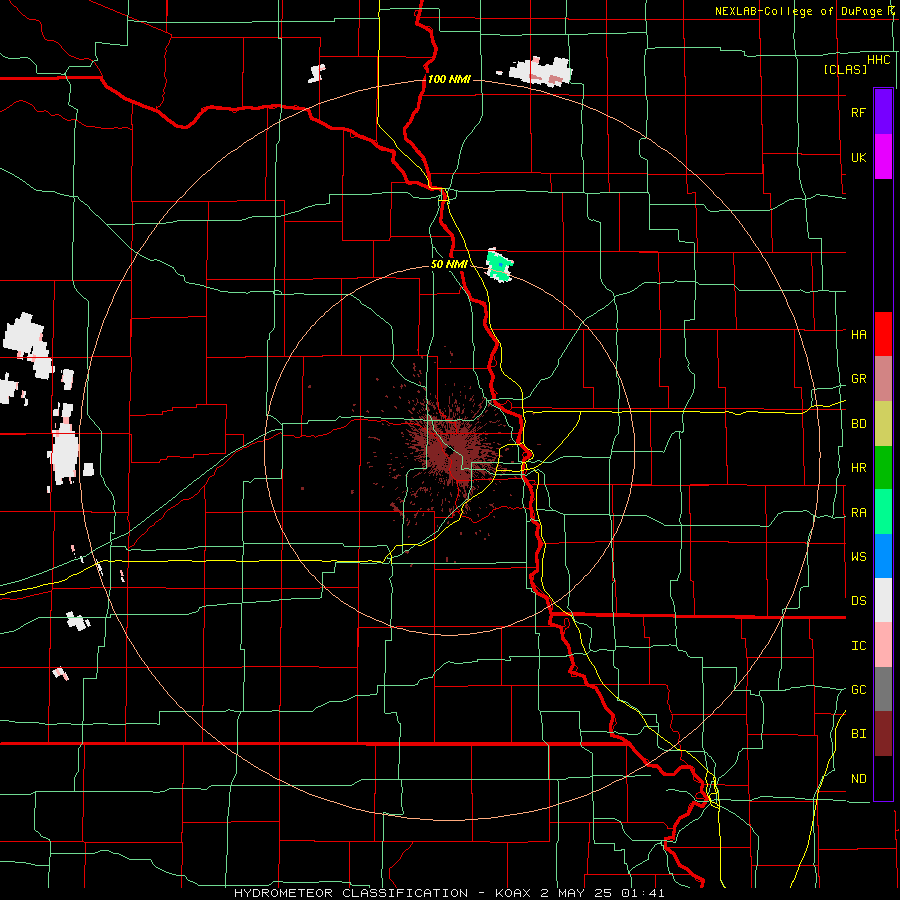
Task: Click the WS legend label
Action: (858, 556)
